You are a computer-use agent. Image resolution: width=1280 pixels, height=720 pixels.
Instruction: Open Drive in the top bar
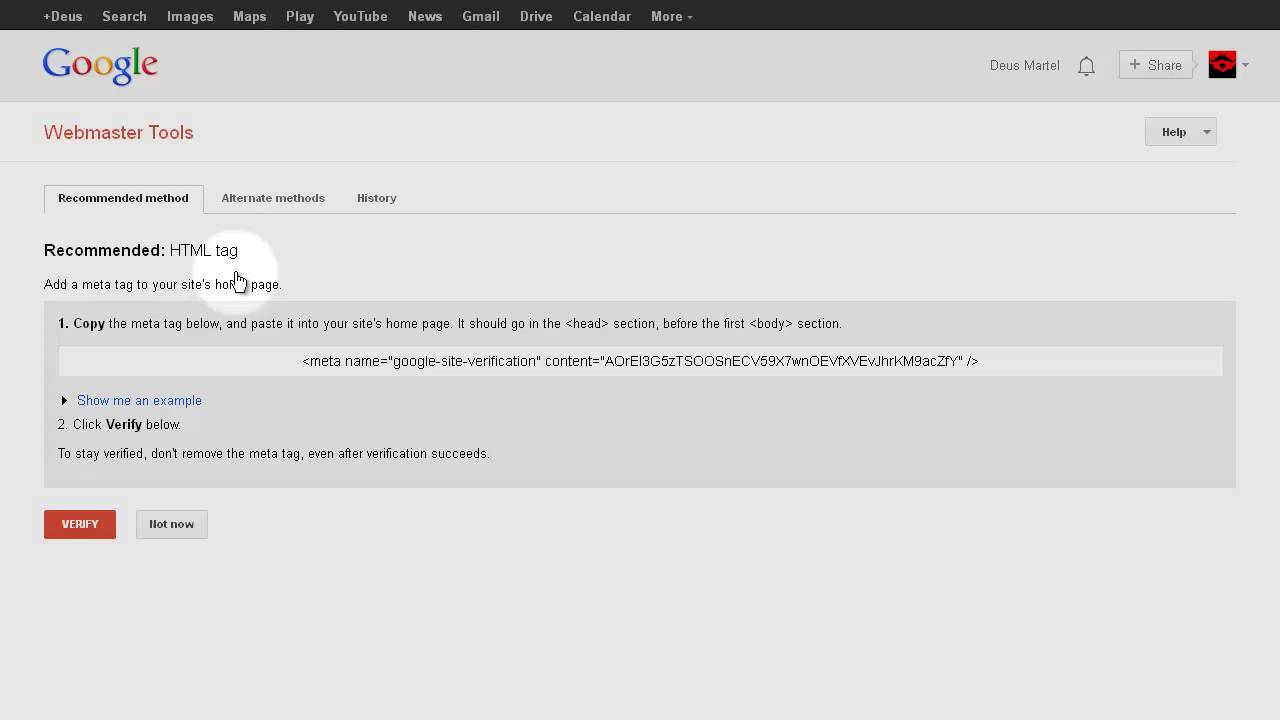(x=536, y=16)
